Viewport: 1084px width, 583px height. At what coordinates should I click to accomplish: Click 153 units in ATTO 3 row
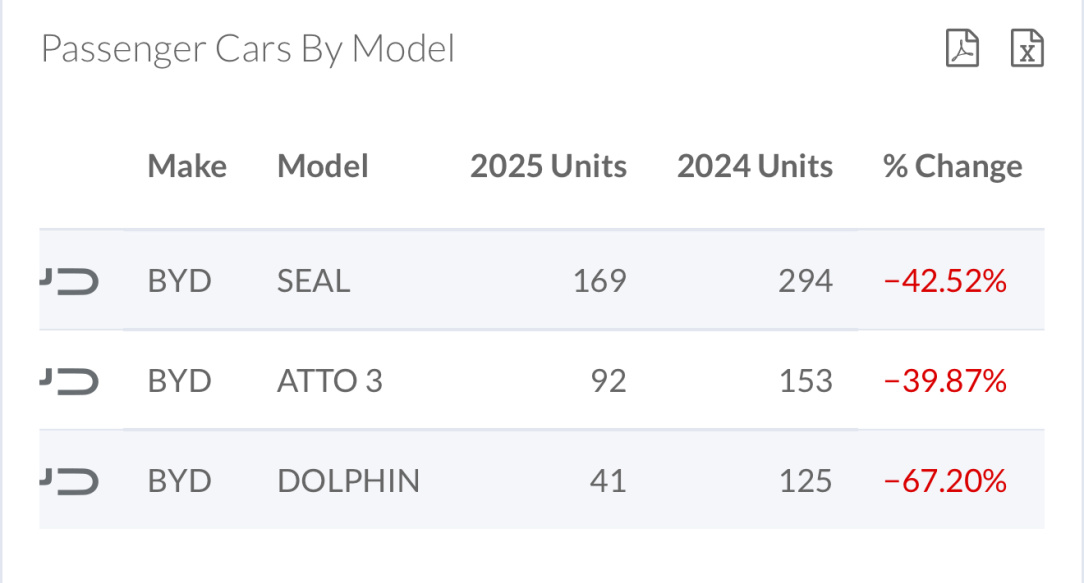[805, 381]
